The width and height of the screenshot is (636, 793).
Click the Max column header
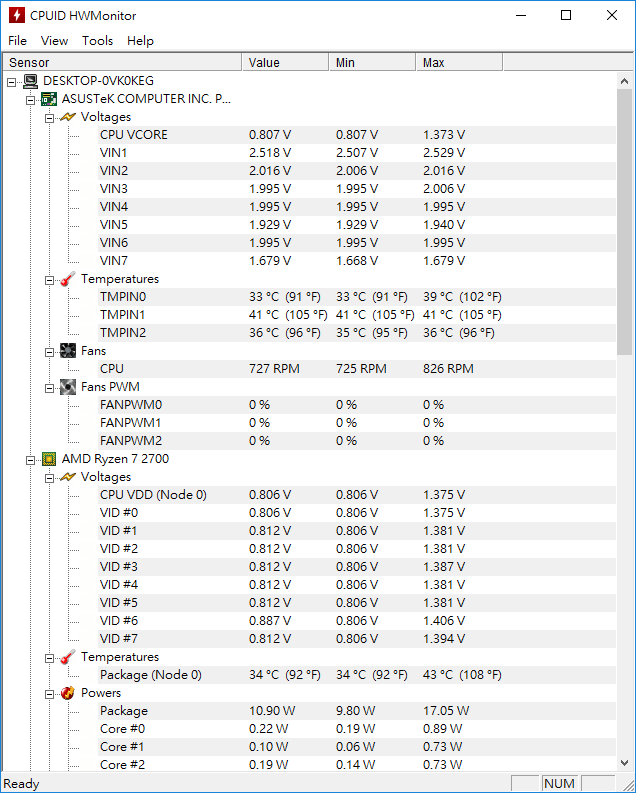point(459,62)
